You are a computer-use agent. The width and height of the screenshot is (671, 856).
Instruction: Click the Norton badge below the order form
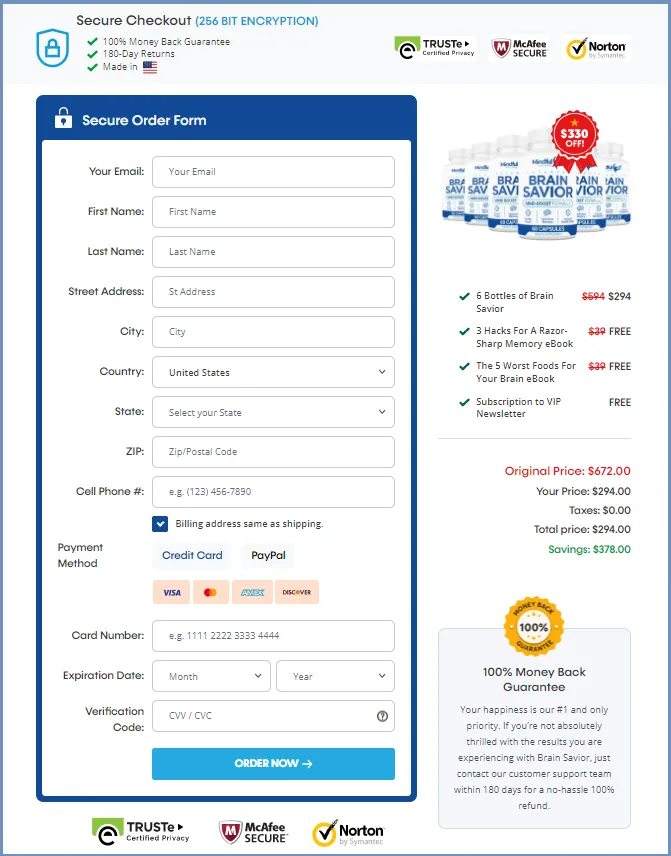pos(348,834)
